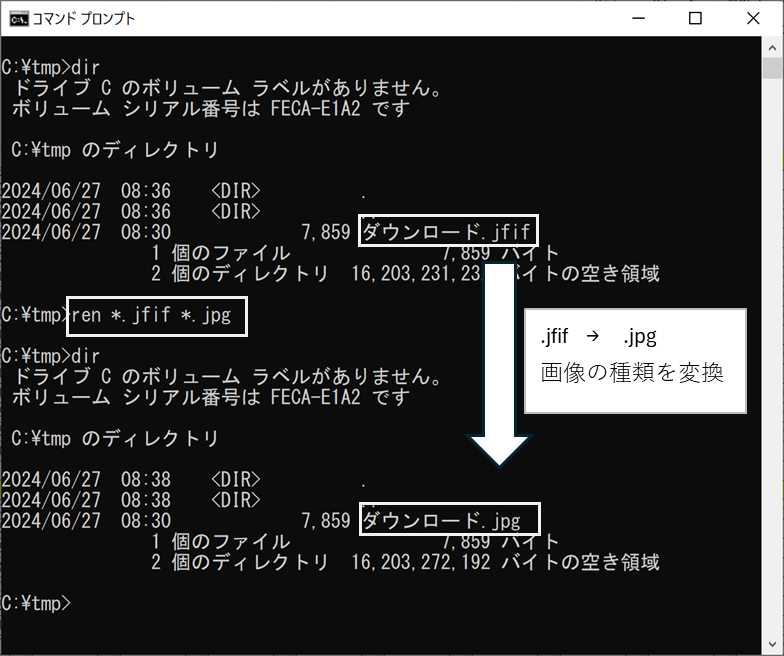Click the scrollbar down arrow
This screenshot has width=784, height=656.
(772, 645)
